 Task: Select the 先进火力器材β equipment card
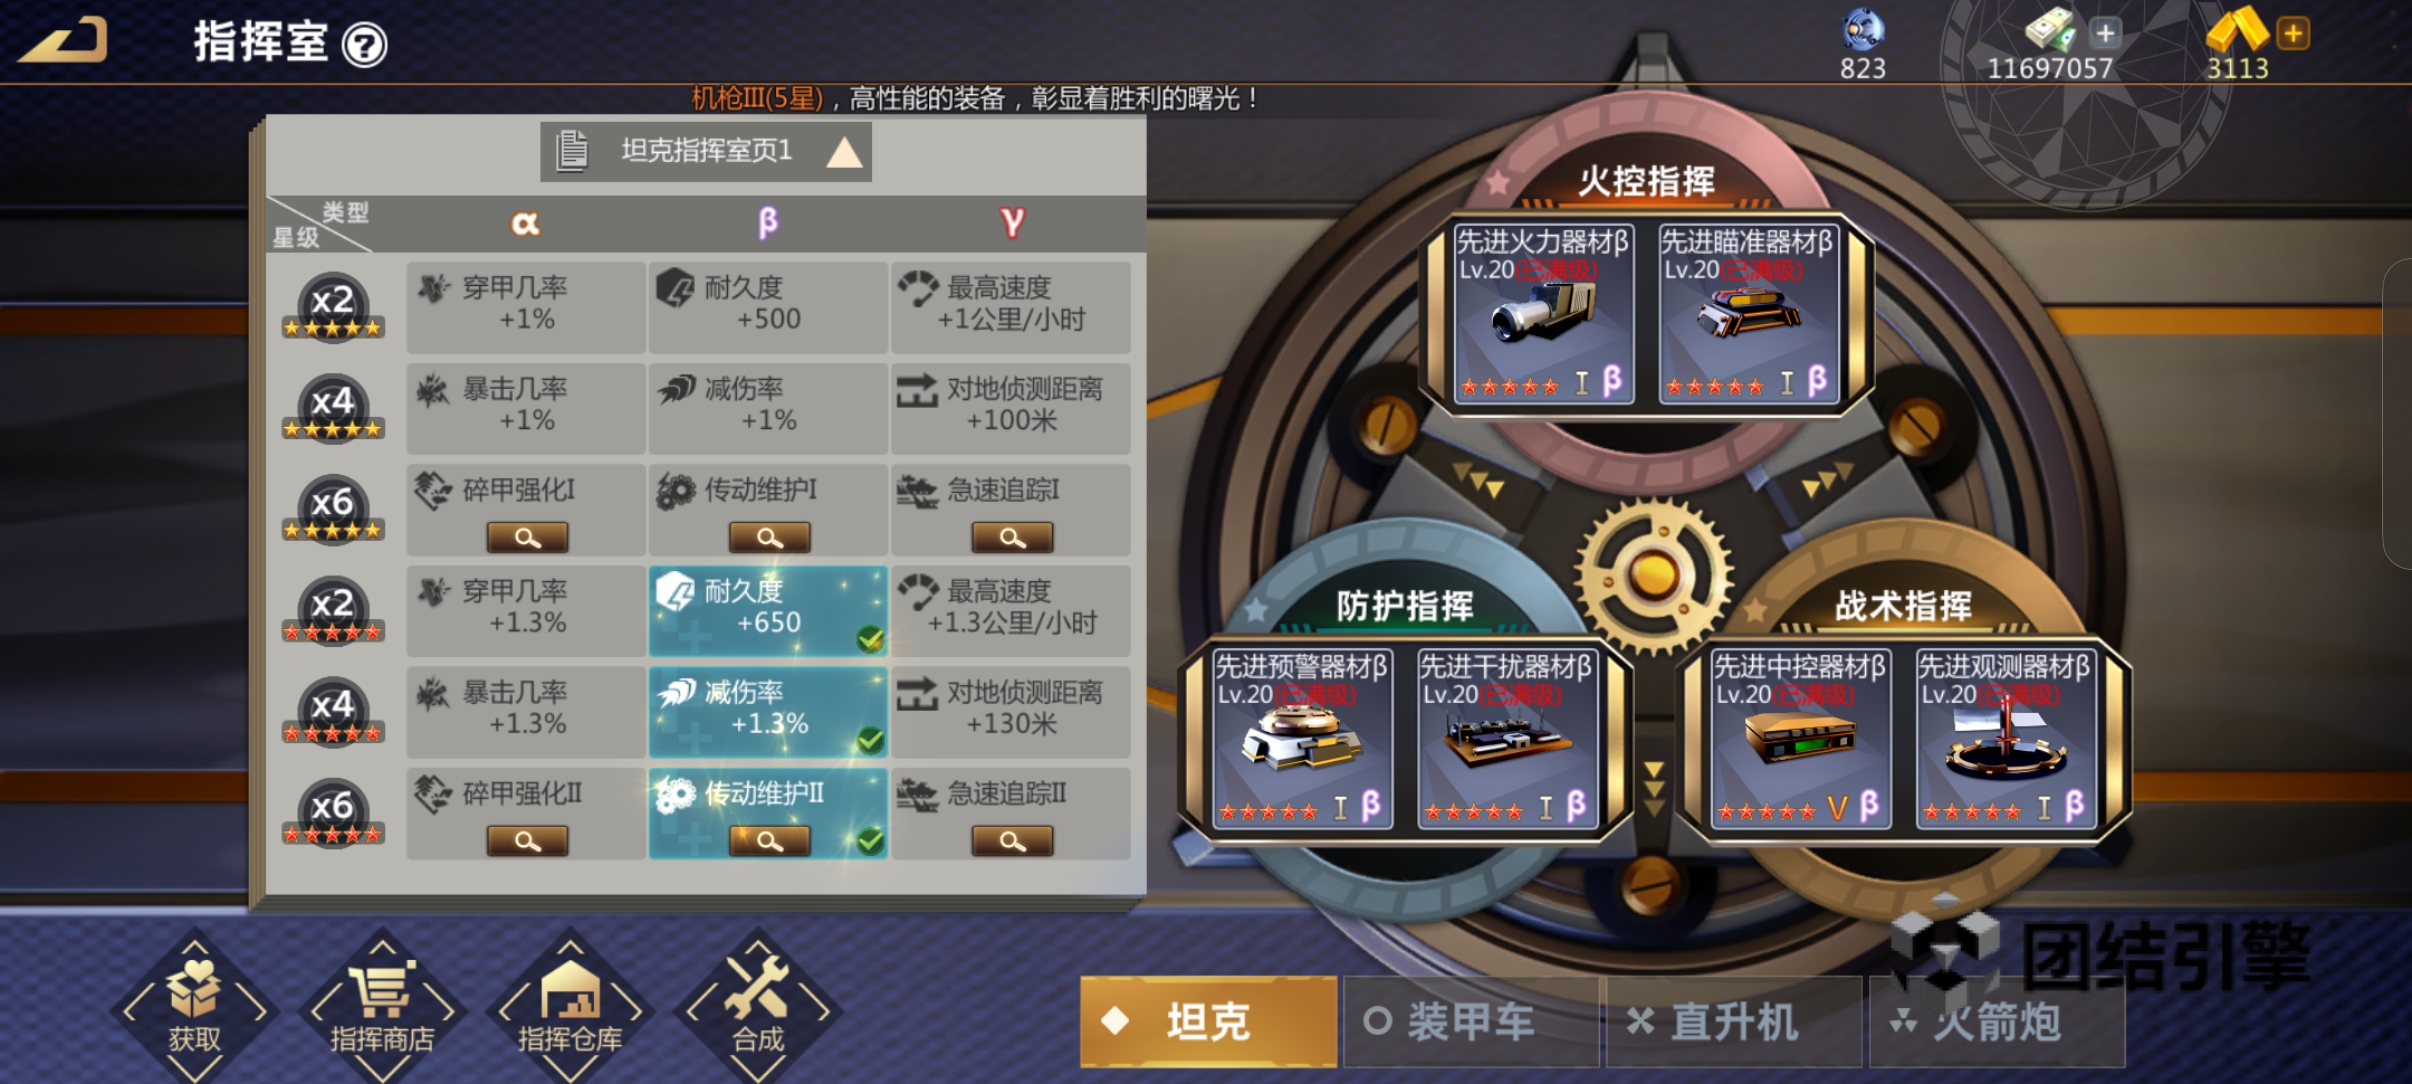click(x=1544, y=313)
